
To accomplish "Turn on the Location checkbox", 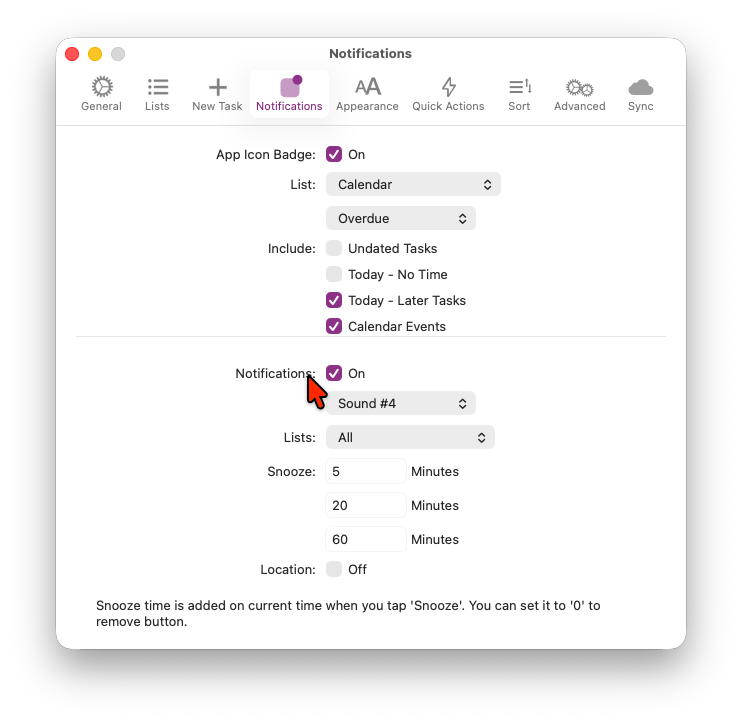I will pyautogui.click(x=334, y=569).
